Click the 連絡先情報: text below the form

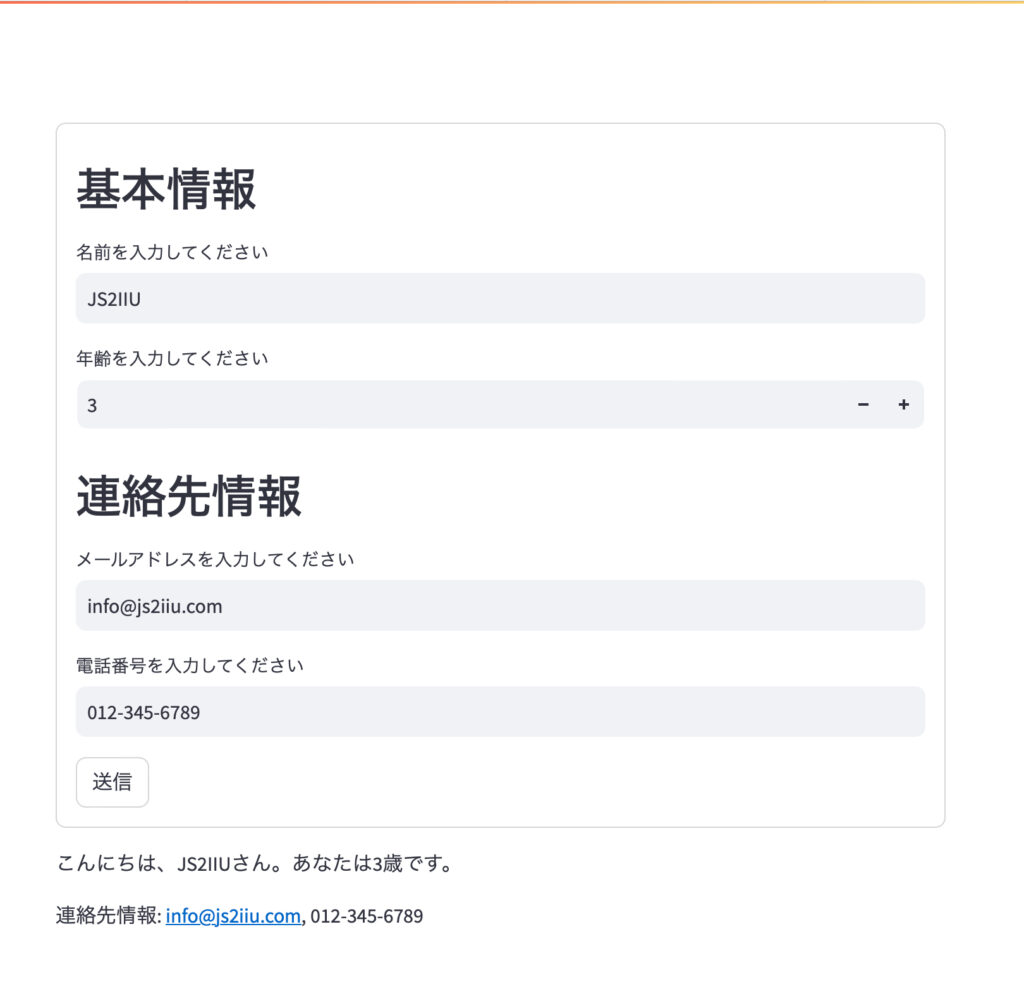pos(108,915)
